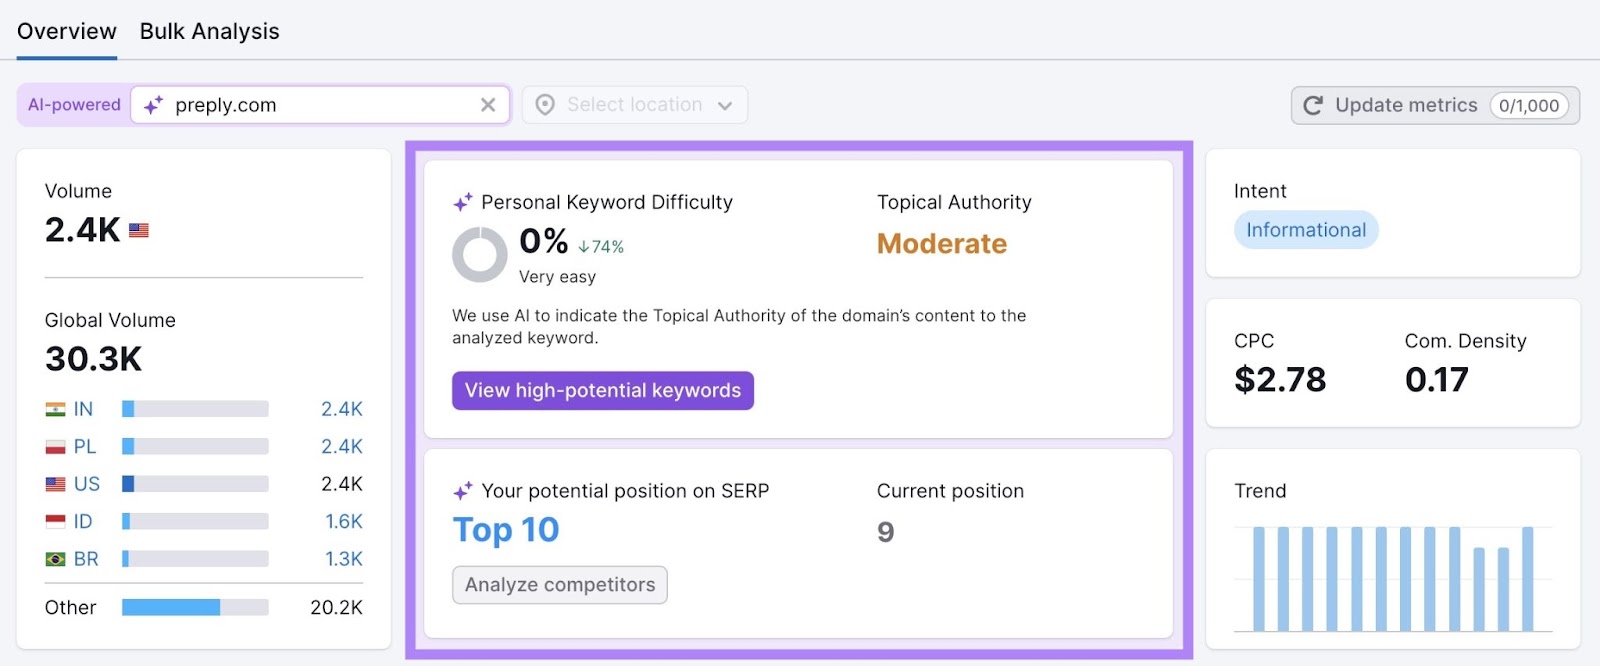Click the location pin icon

[543, 104]
